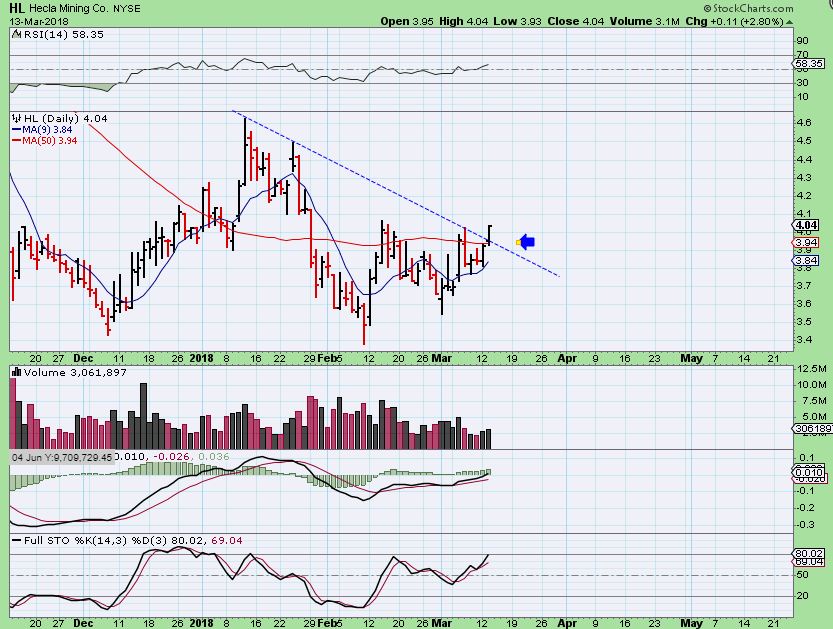Click the '04 Jun Y:9,709,729.45' tooltip
The height and width of the screenshot is (629, 833).
click(62, 457)
